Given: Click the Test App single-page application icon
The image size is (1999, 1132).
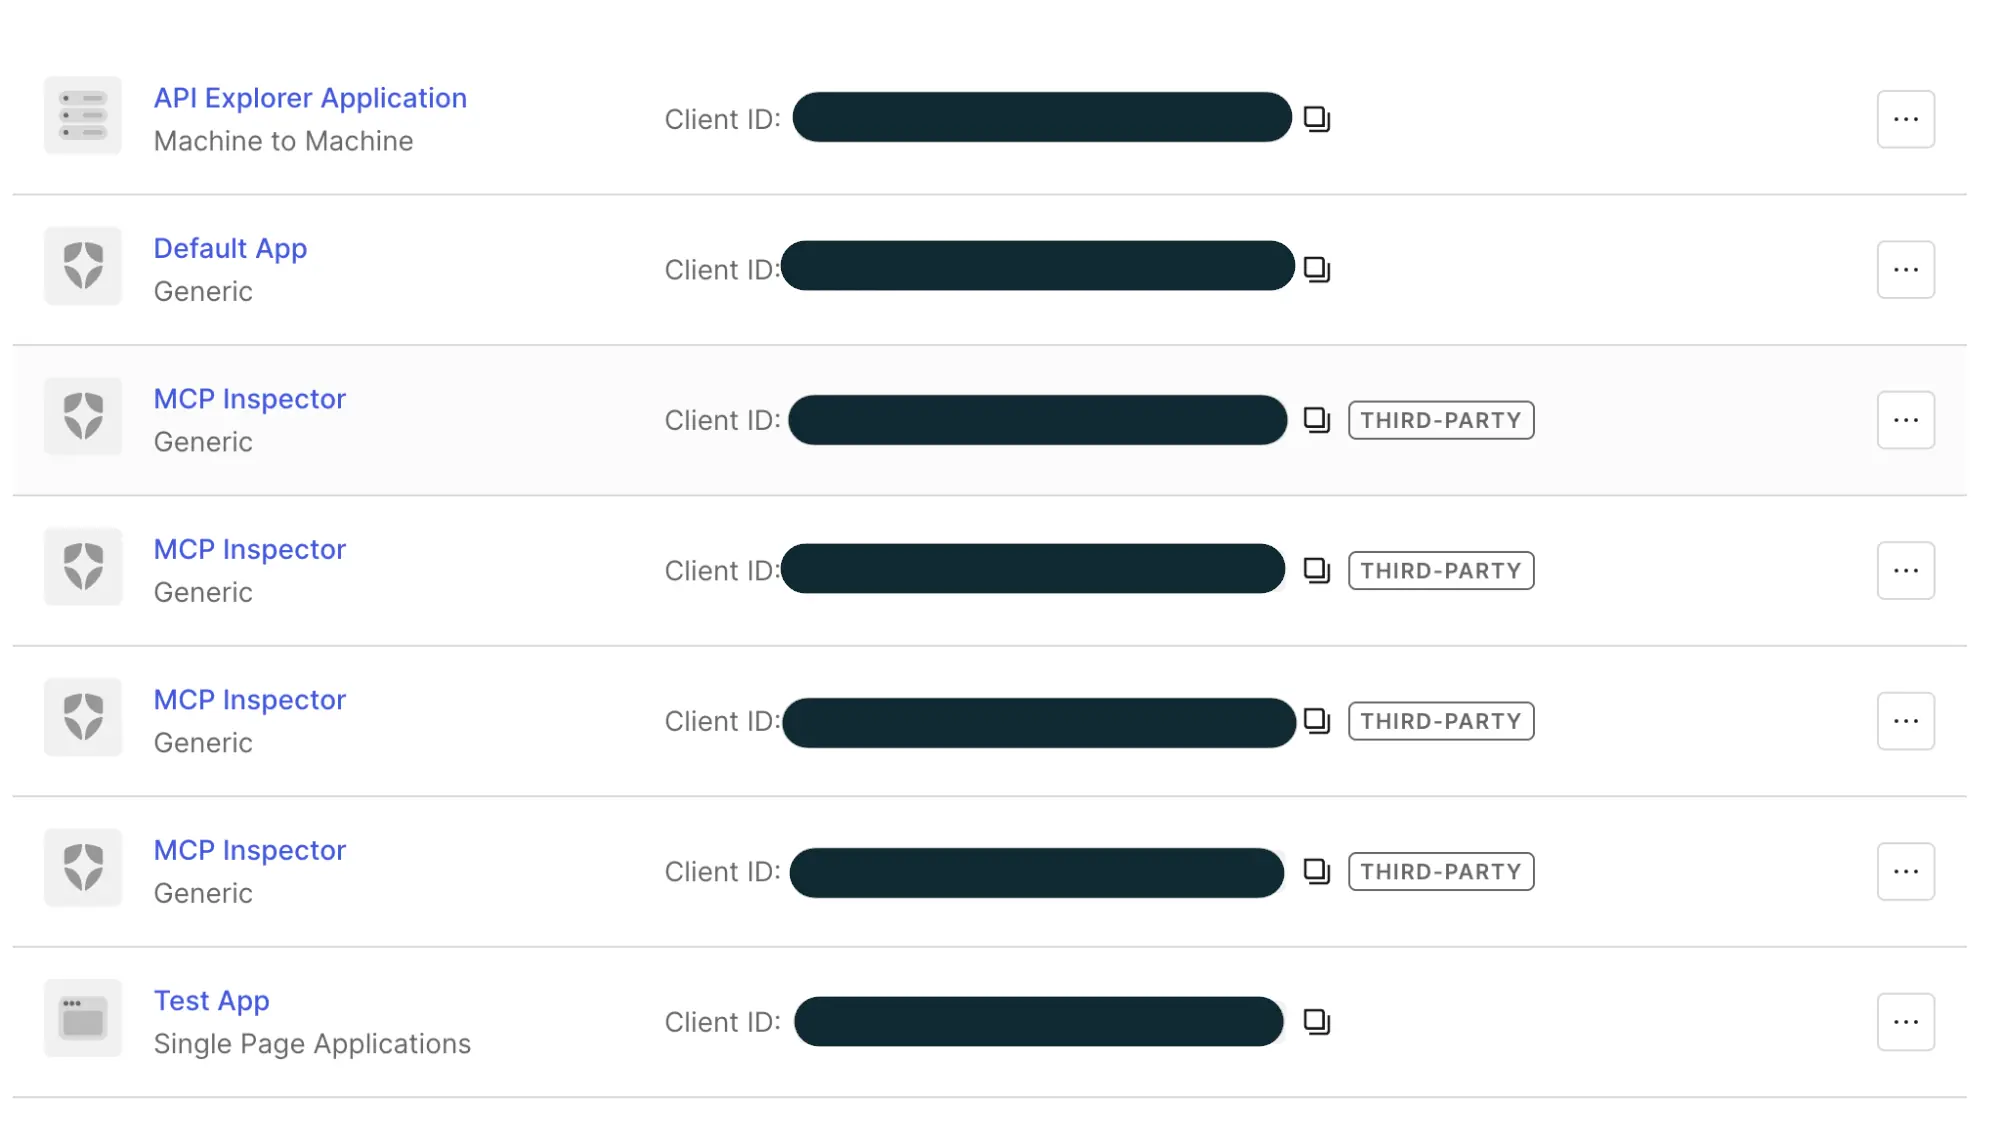Looking at the screenshot, I should click(x=82, y=1018).
